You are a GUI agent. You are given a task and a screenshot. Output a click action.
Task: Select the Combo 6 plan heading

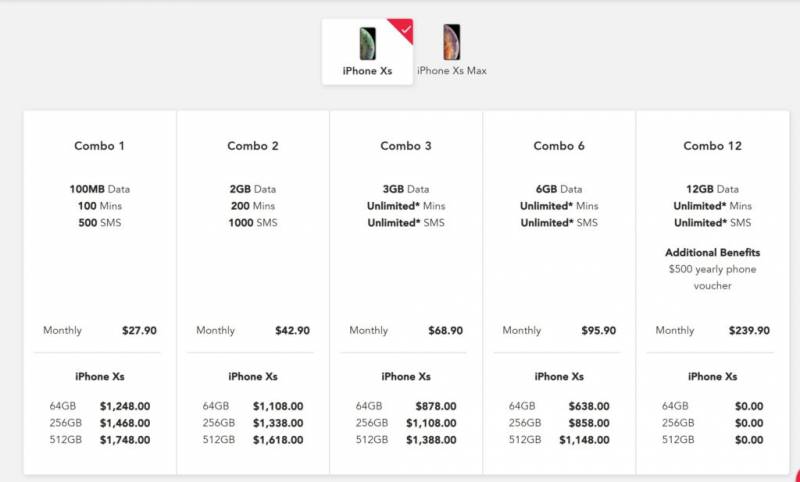(x=559, y=146)
